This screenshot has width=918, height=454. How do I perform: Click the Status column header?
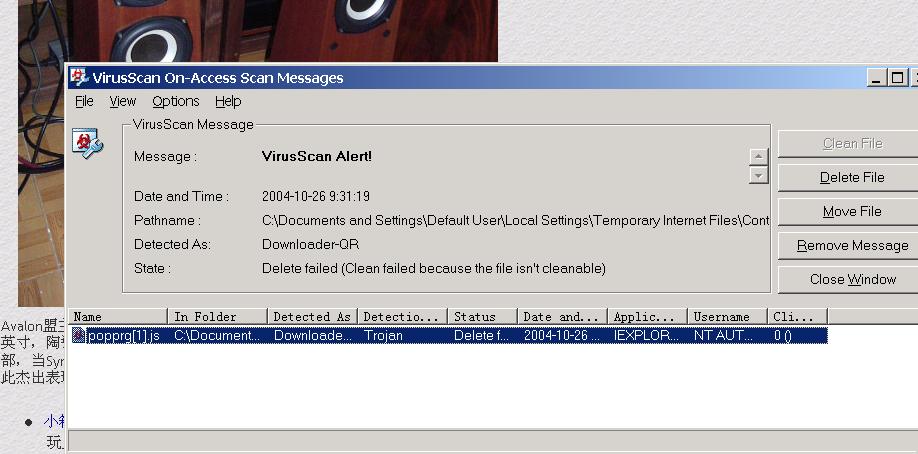tap(482, 317)
